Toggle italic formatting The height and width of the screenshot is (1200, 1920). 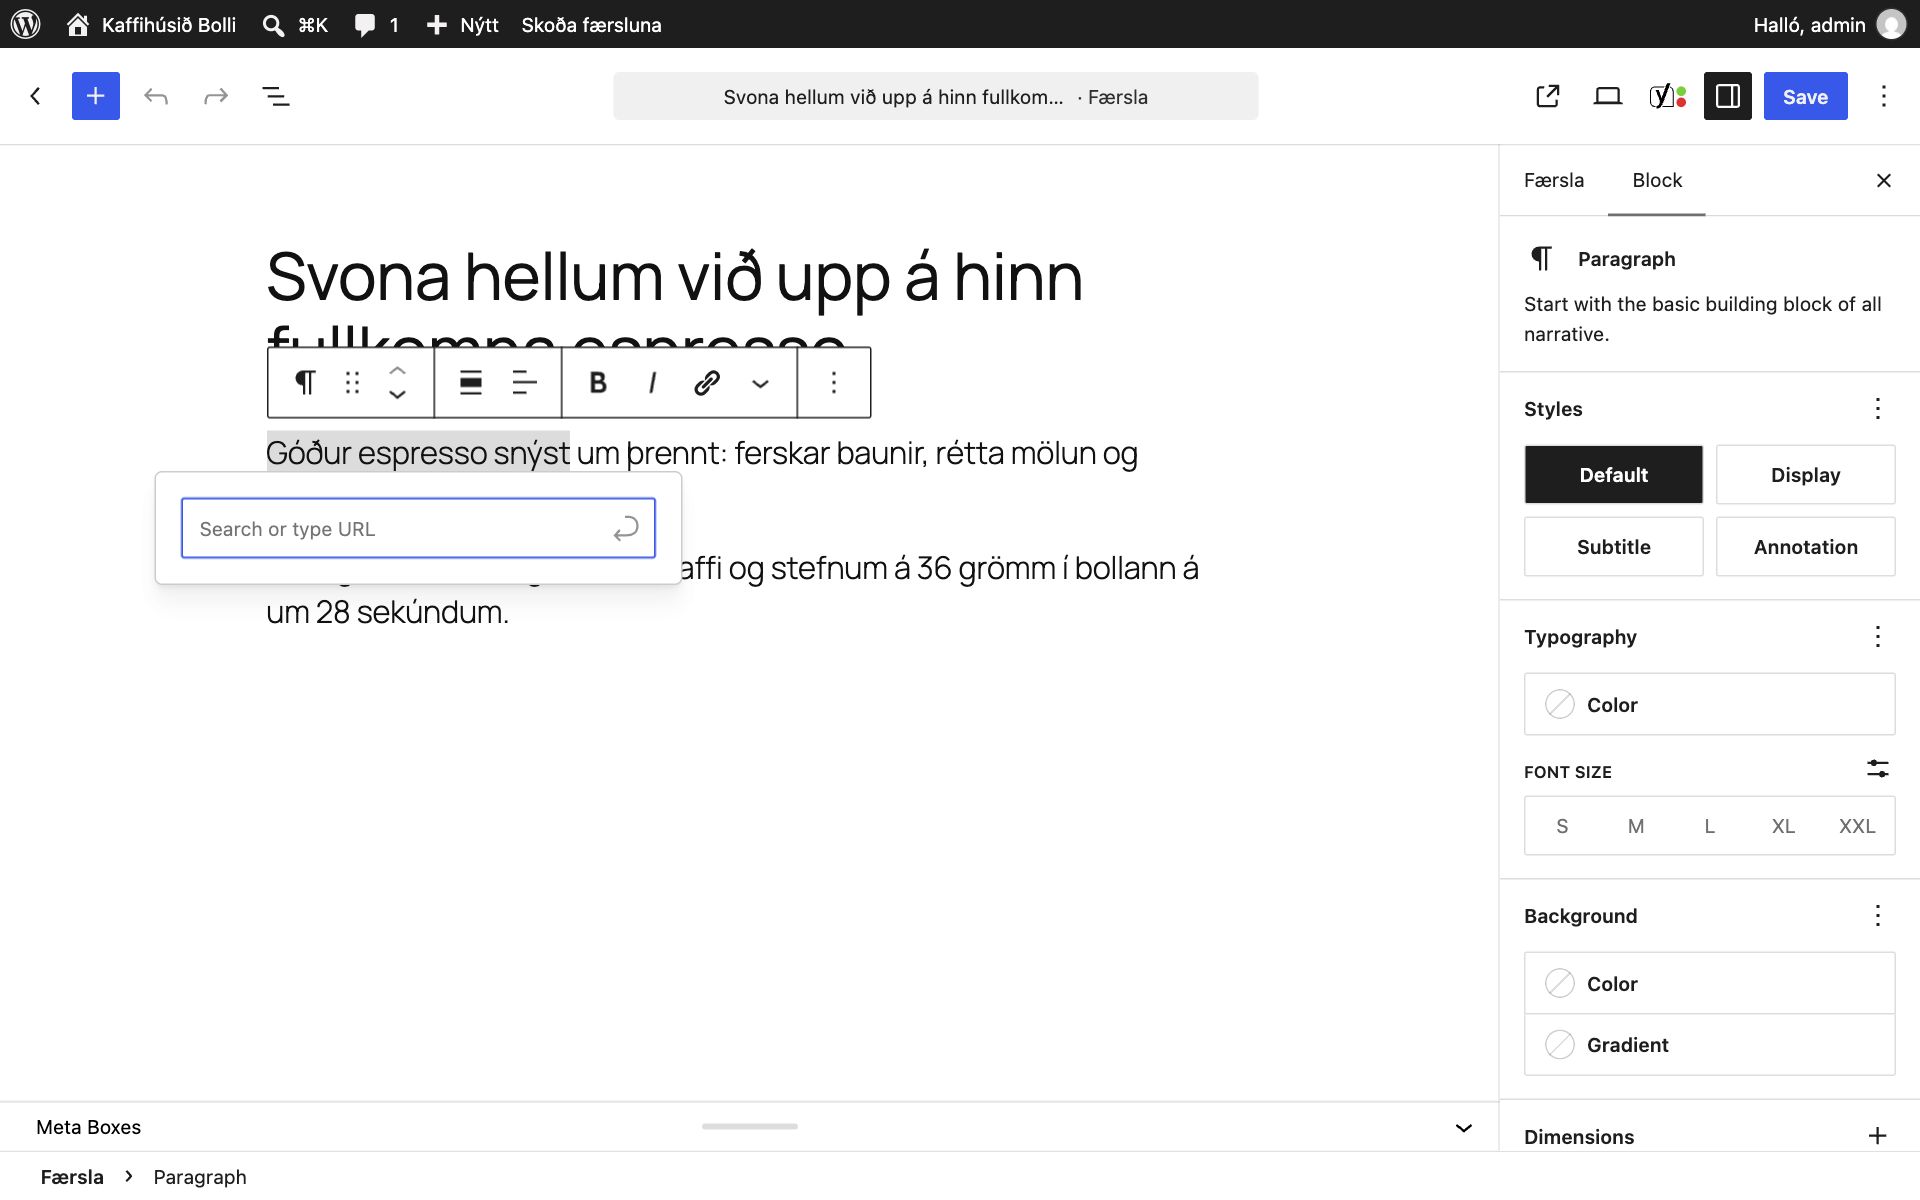pyautogui.click(x=652, y=382)
